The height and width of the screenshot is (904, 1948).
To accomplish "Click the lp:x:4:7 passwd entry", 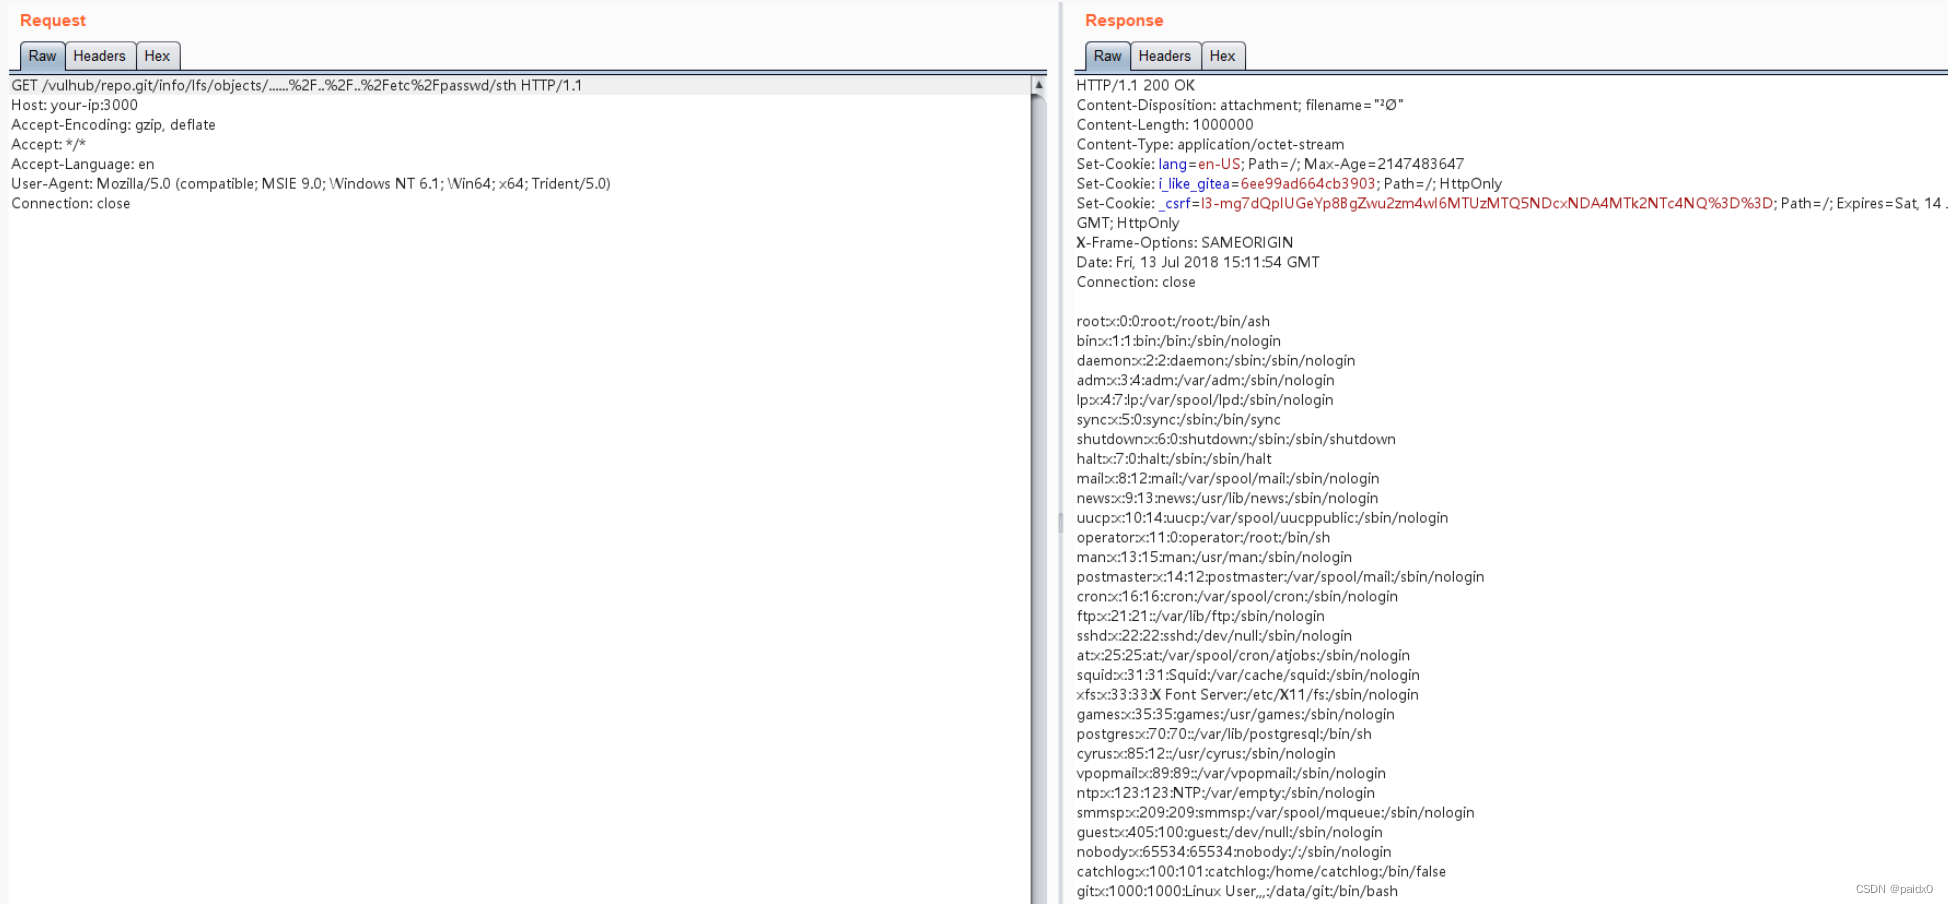I will tap(1205, 400).
